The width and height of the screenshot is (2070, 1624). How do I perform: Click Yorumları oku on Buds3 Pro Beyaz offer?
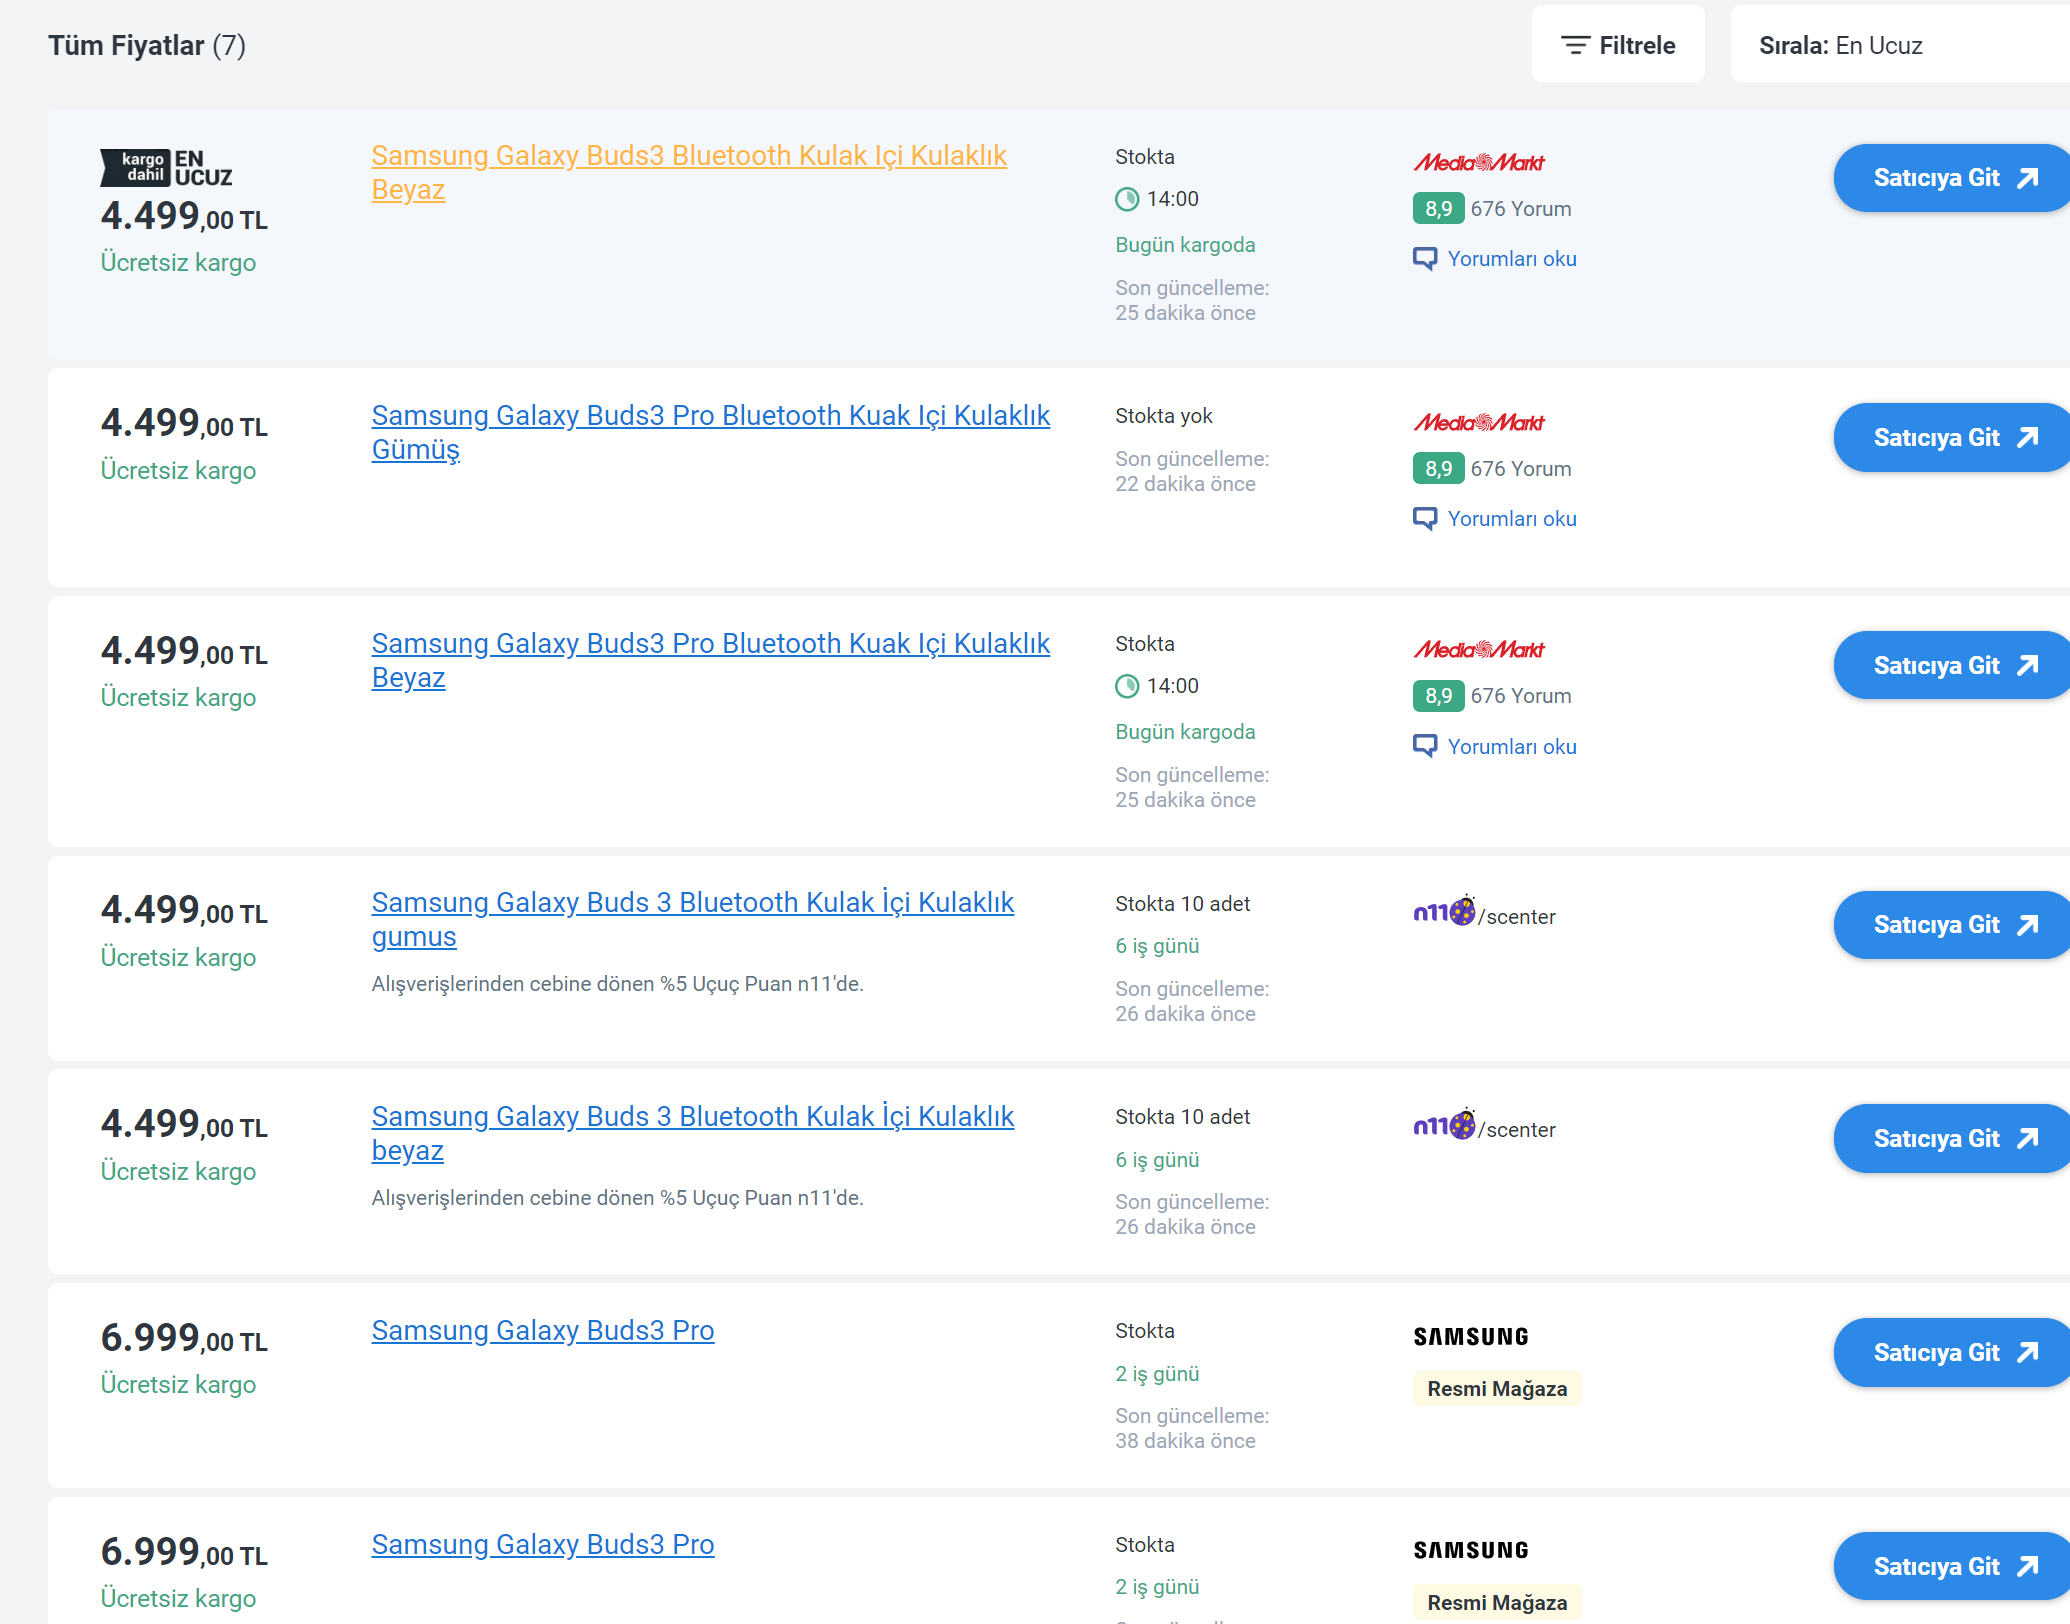tap(1511, 747)
